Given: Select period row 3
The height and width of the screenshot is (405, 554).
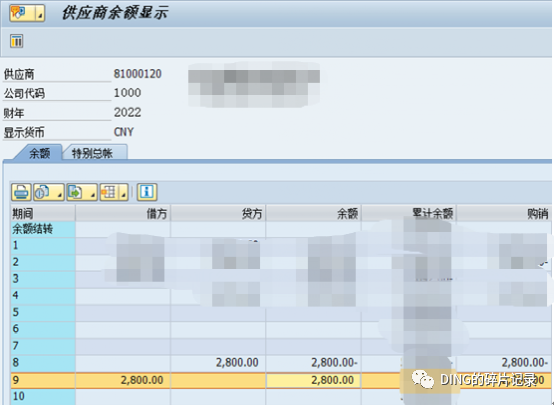Looking at the screenshot, I should [x=43, y=278].
